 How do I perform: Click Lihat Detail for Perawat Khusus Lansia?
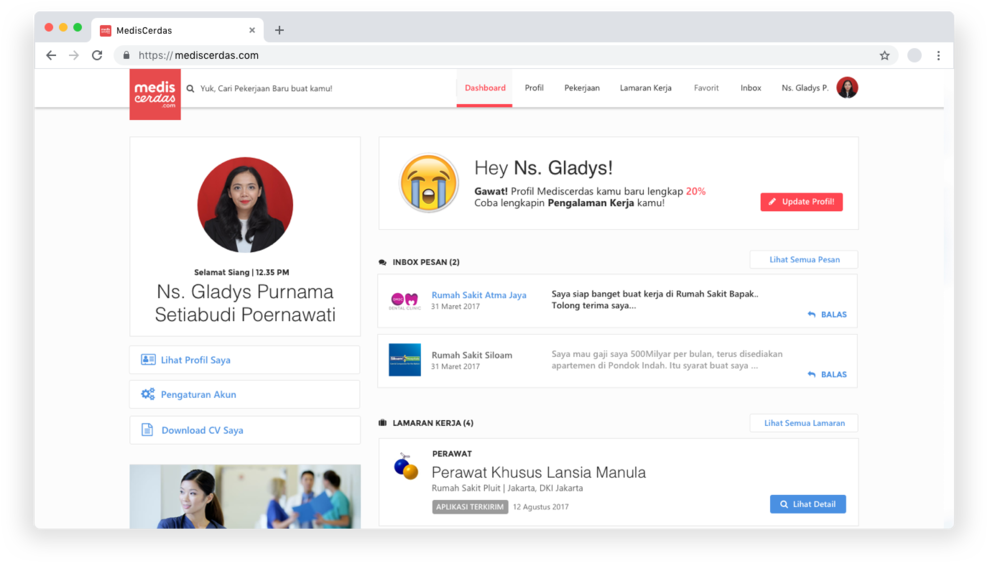pos(807,504)
